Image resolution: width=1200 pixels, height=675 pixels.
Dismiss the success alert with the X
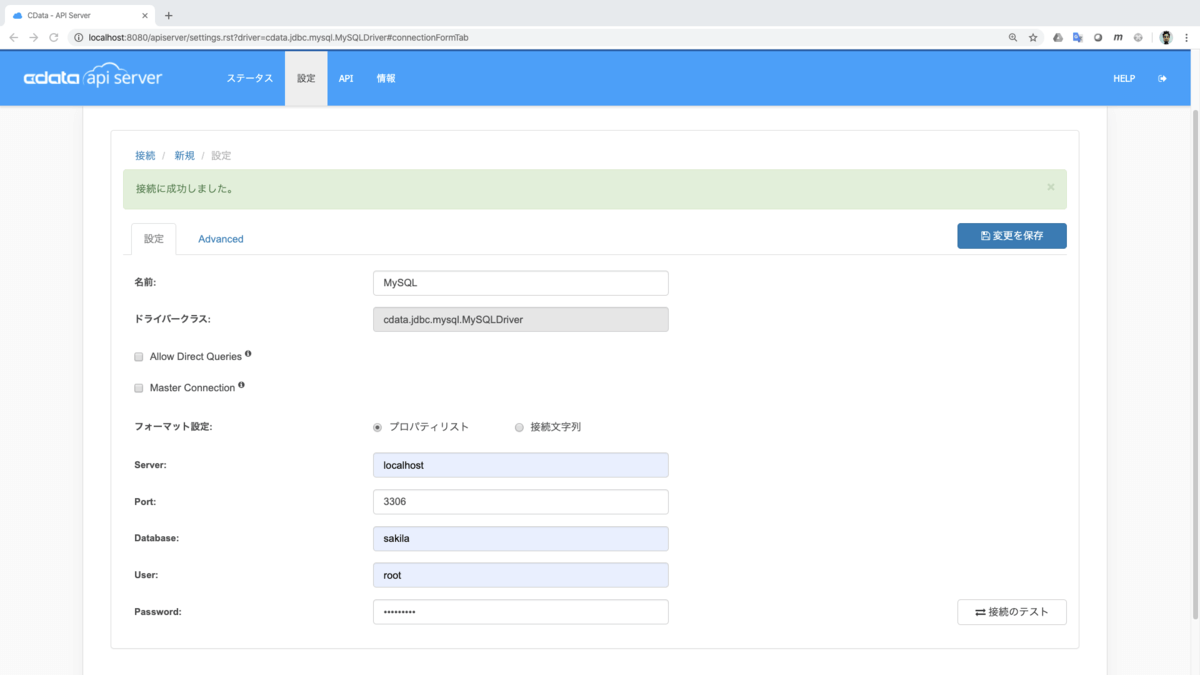coord(1051,187)
